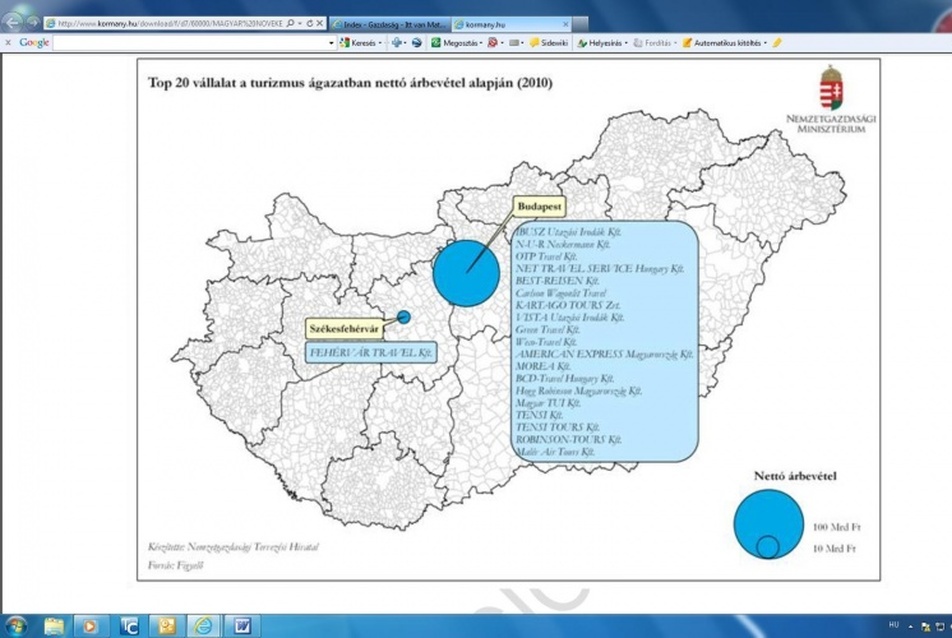Go forward with the browser Forward arrow
Image resolution: width=952 pixels, height=638 pixels.
coord(32,23)
